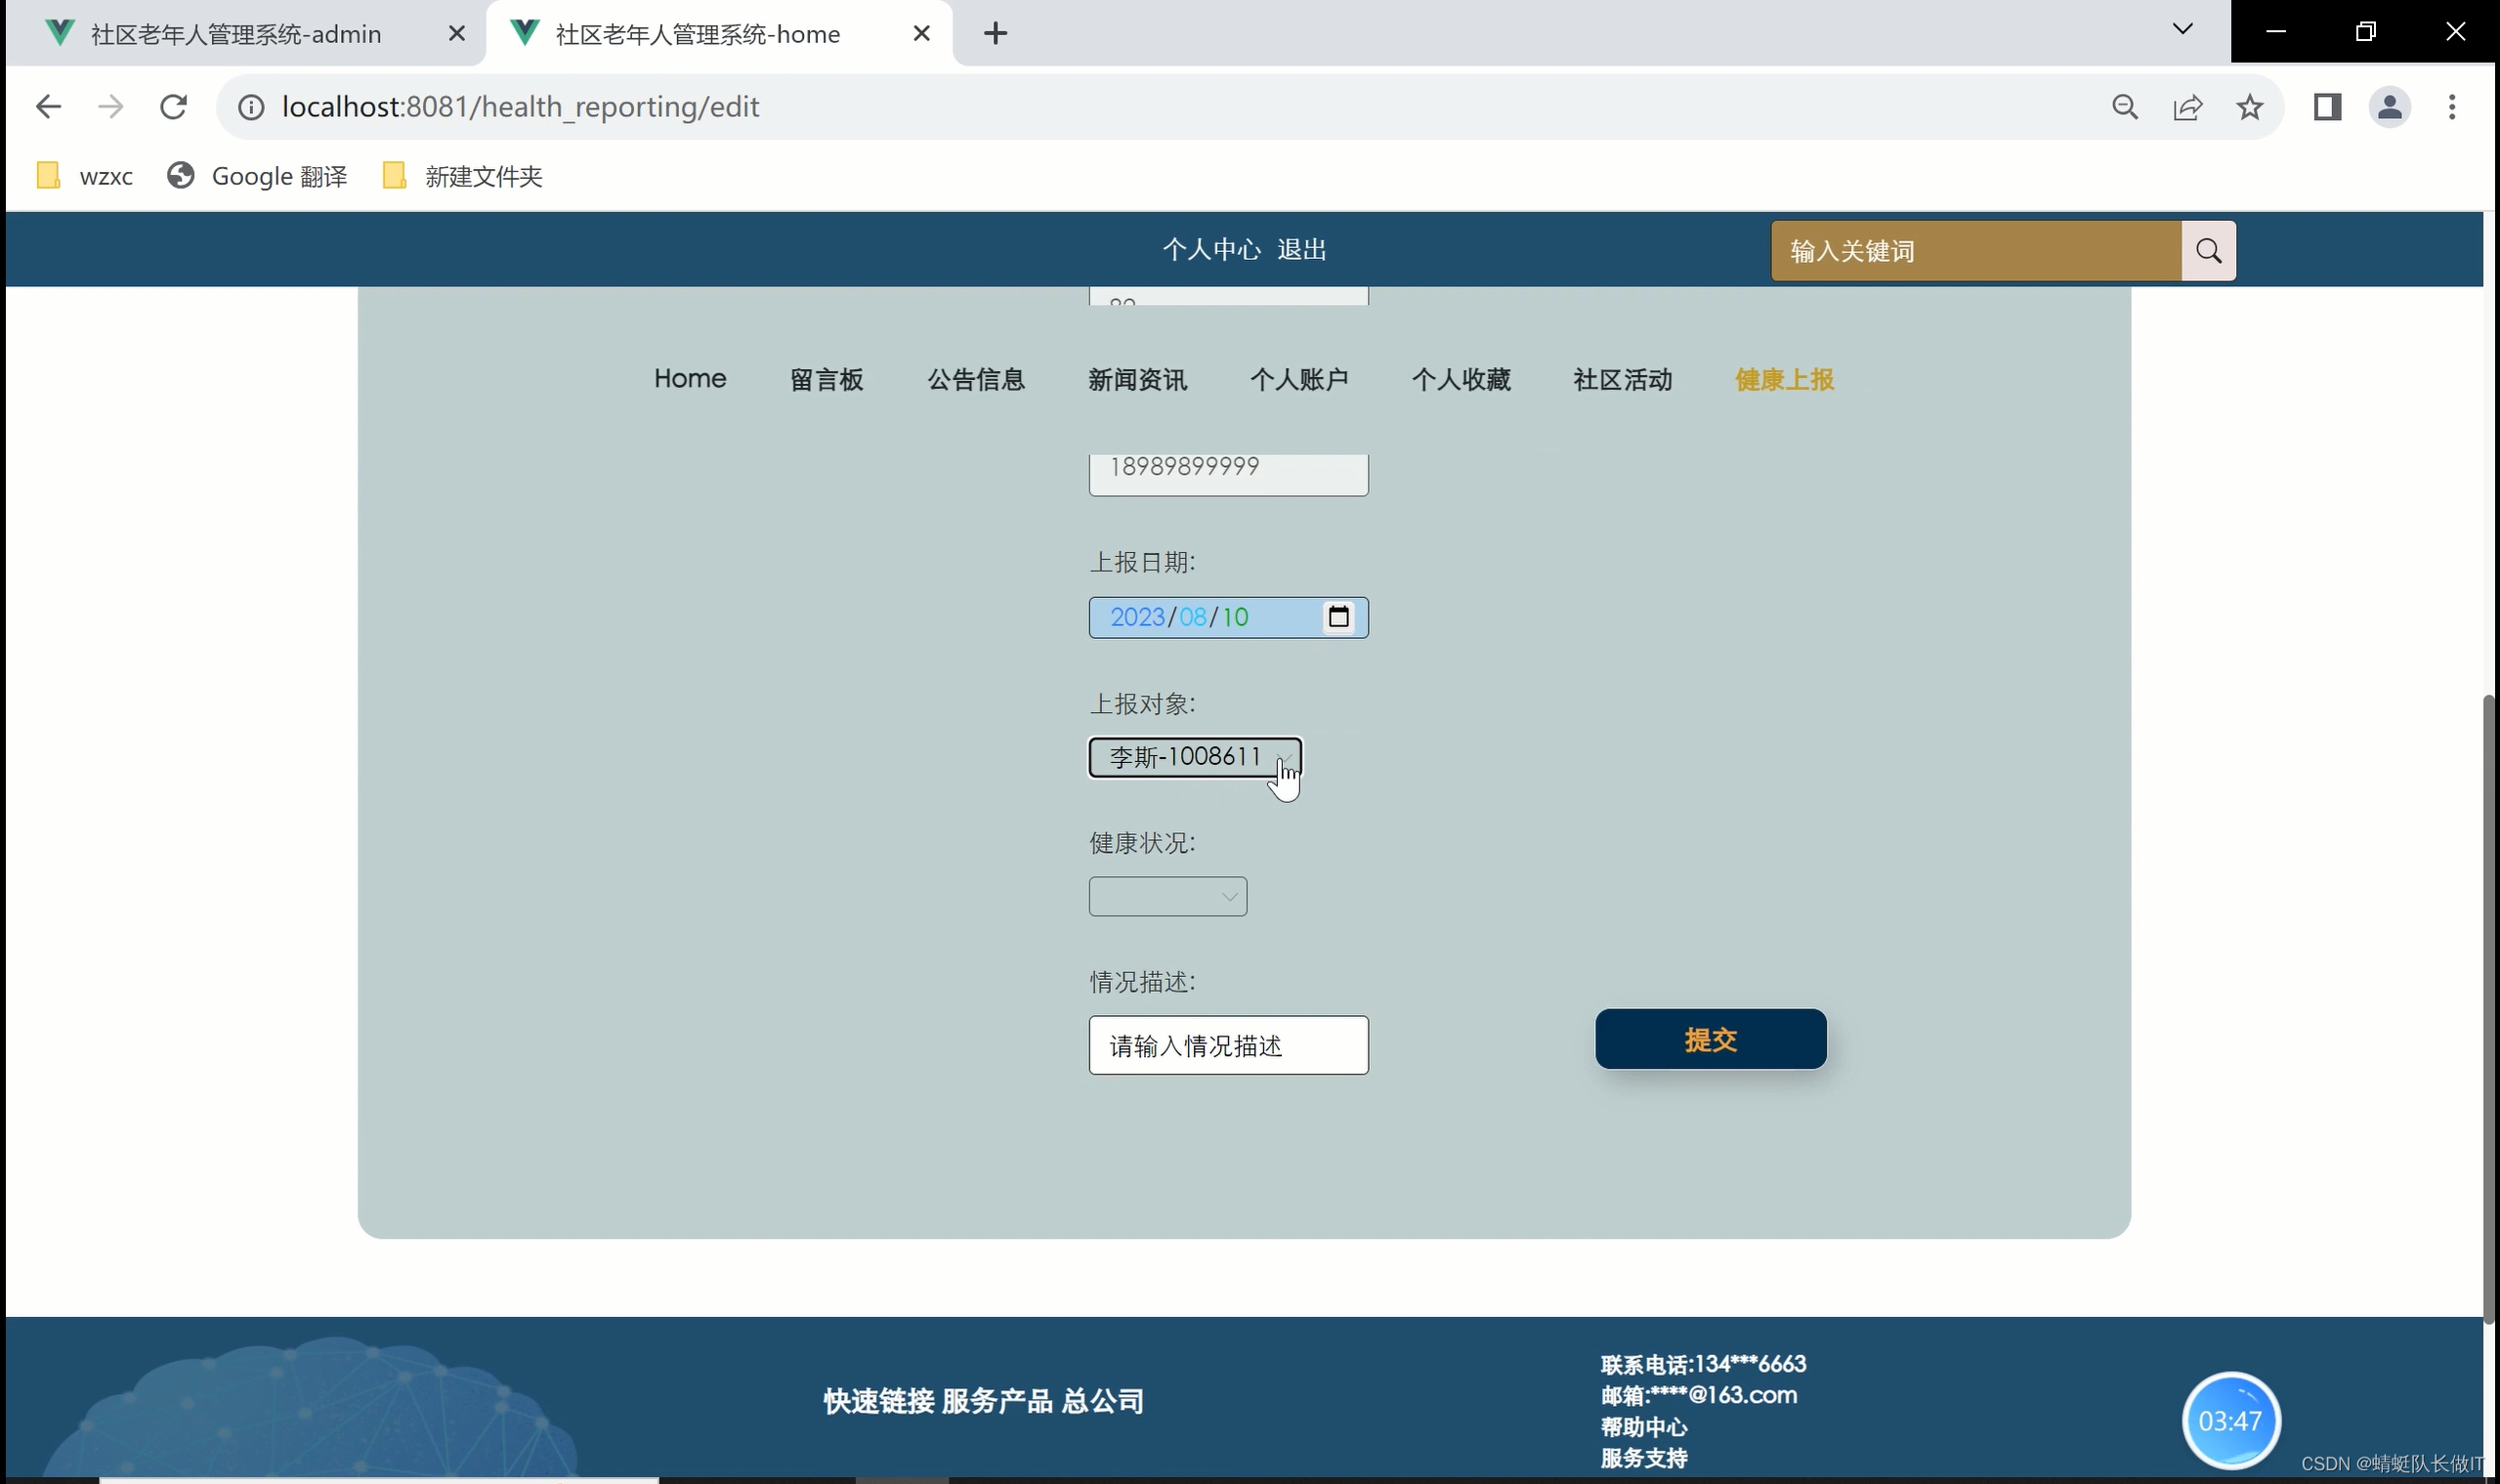Open the Chrome three-dot menu
This screenshot has width=2500, height=1484.
(x=2451, y=107)
